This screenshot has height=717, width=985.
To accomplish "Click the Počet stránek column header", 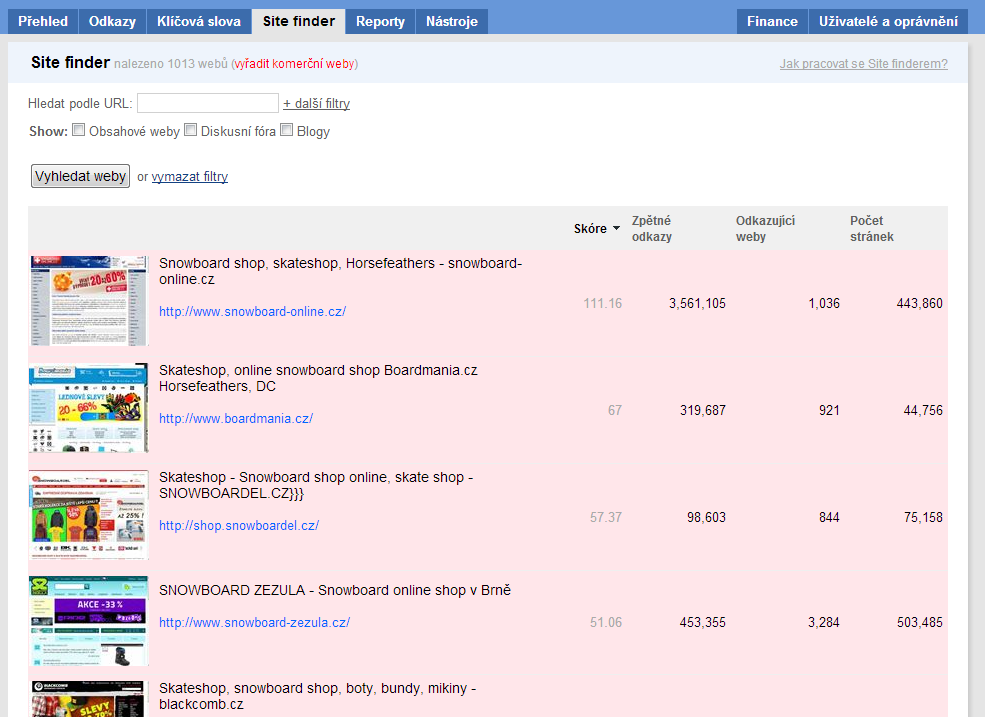I will tap(872, 229).
